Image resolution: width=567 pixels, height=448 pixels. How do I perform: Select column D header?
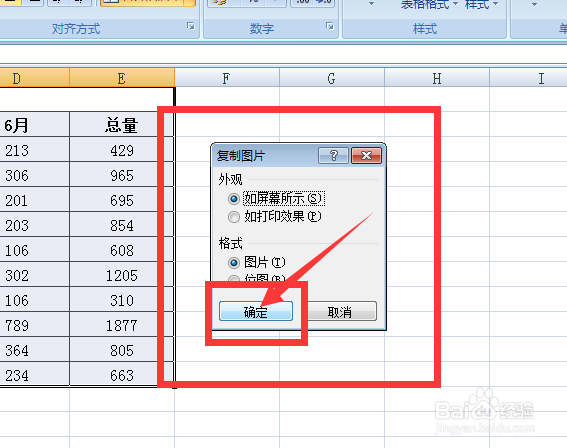[35, 78]
